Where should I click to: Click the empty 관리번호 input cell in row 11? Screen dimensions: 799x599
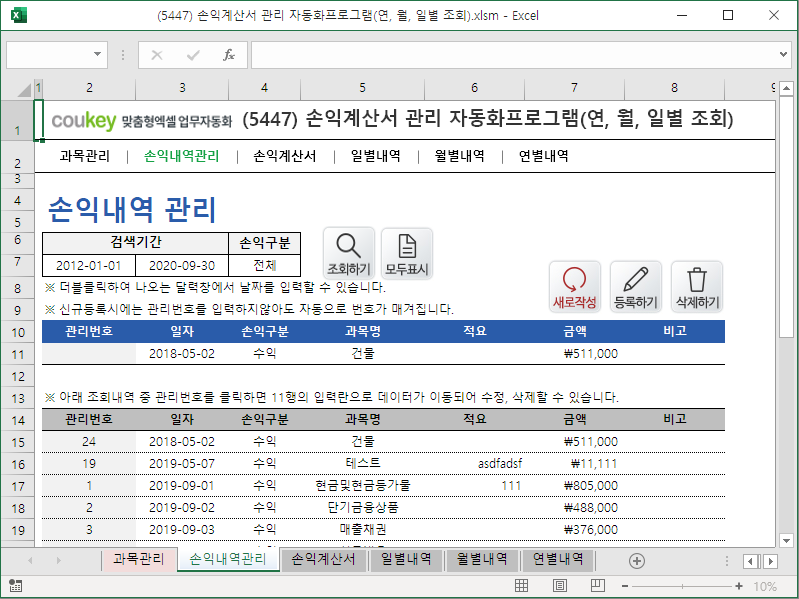coord(89,353)
